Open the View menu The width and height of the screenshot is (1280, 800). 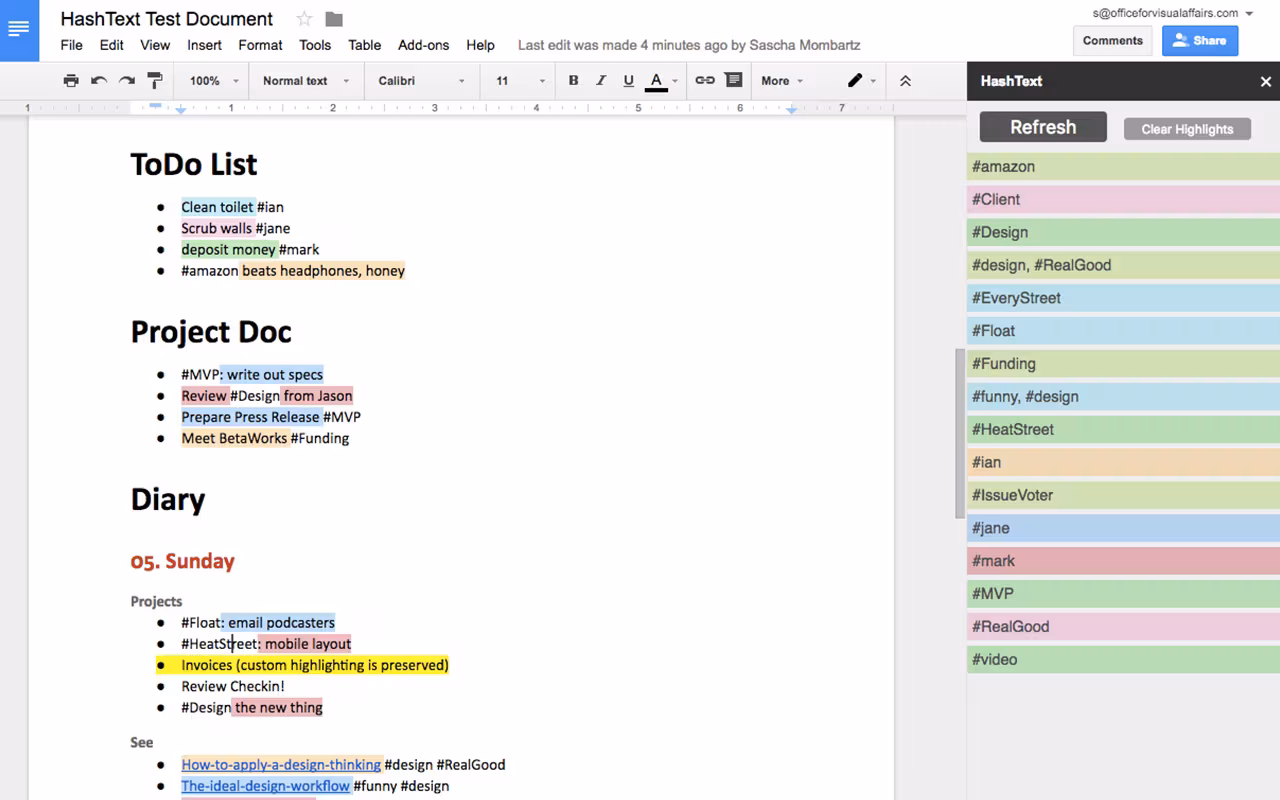pyautogui.click(x=155, y=45)
